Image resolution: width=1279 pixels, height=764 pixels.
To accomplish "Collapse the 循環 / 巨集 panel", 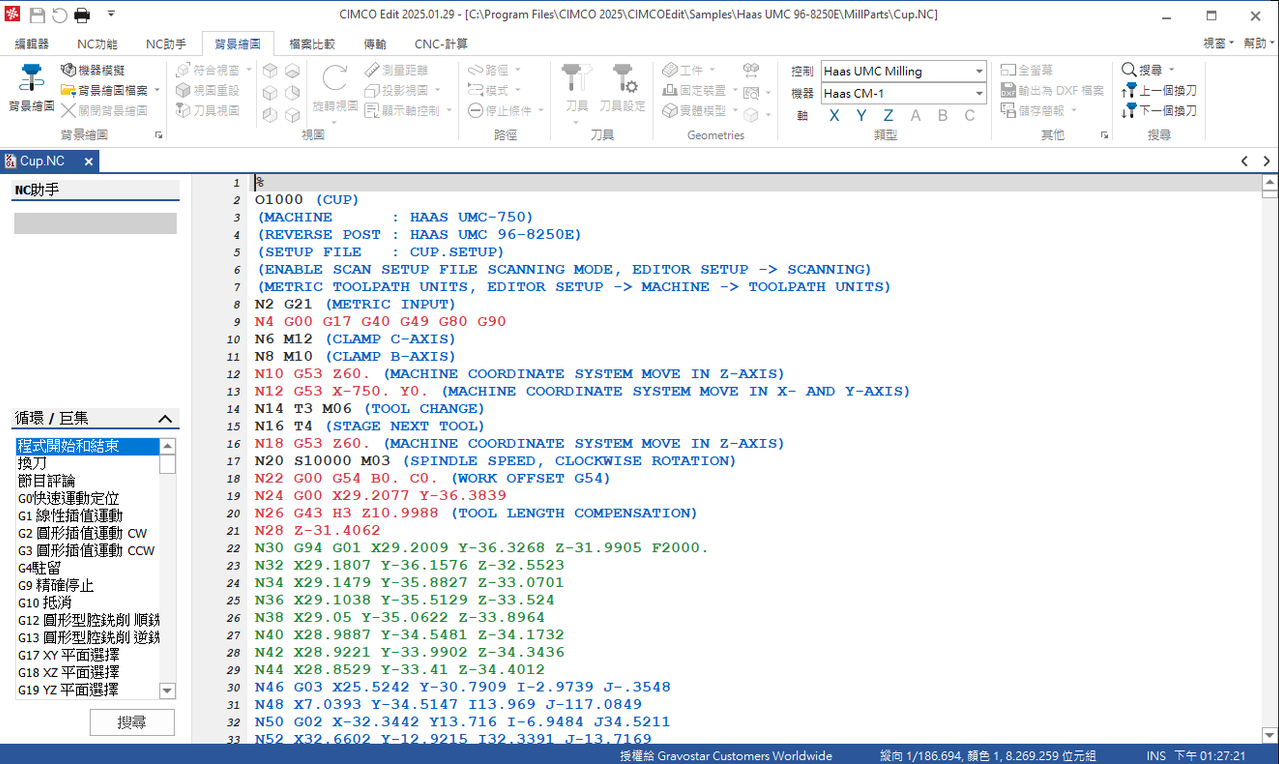I will [165, 419].
